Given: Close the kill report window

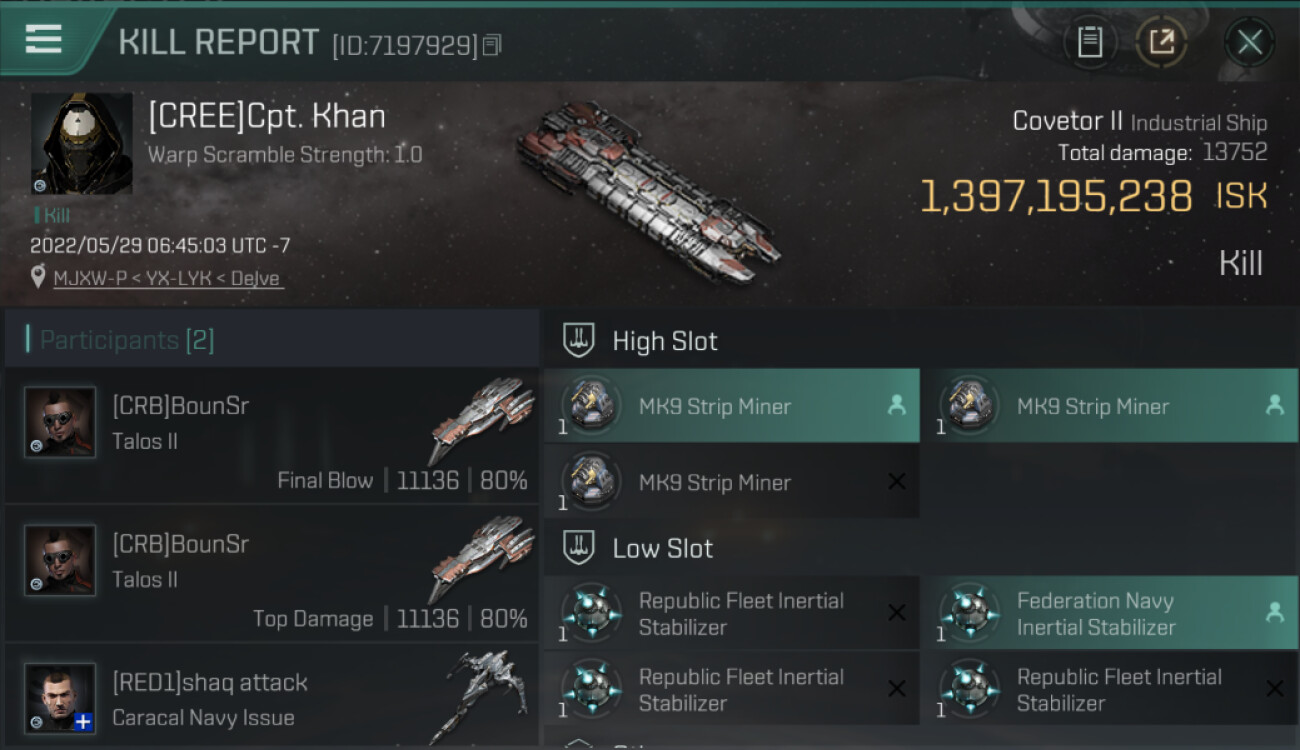Looking at the screenshot, I should tap(1249, 42).
